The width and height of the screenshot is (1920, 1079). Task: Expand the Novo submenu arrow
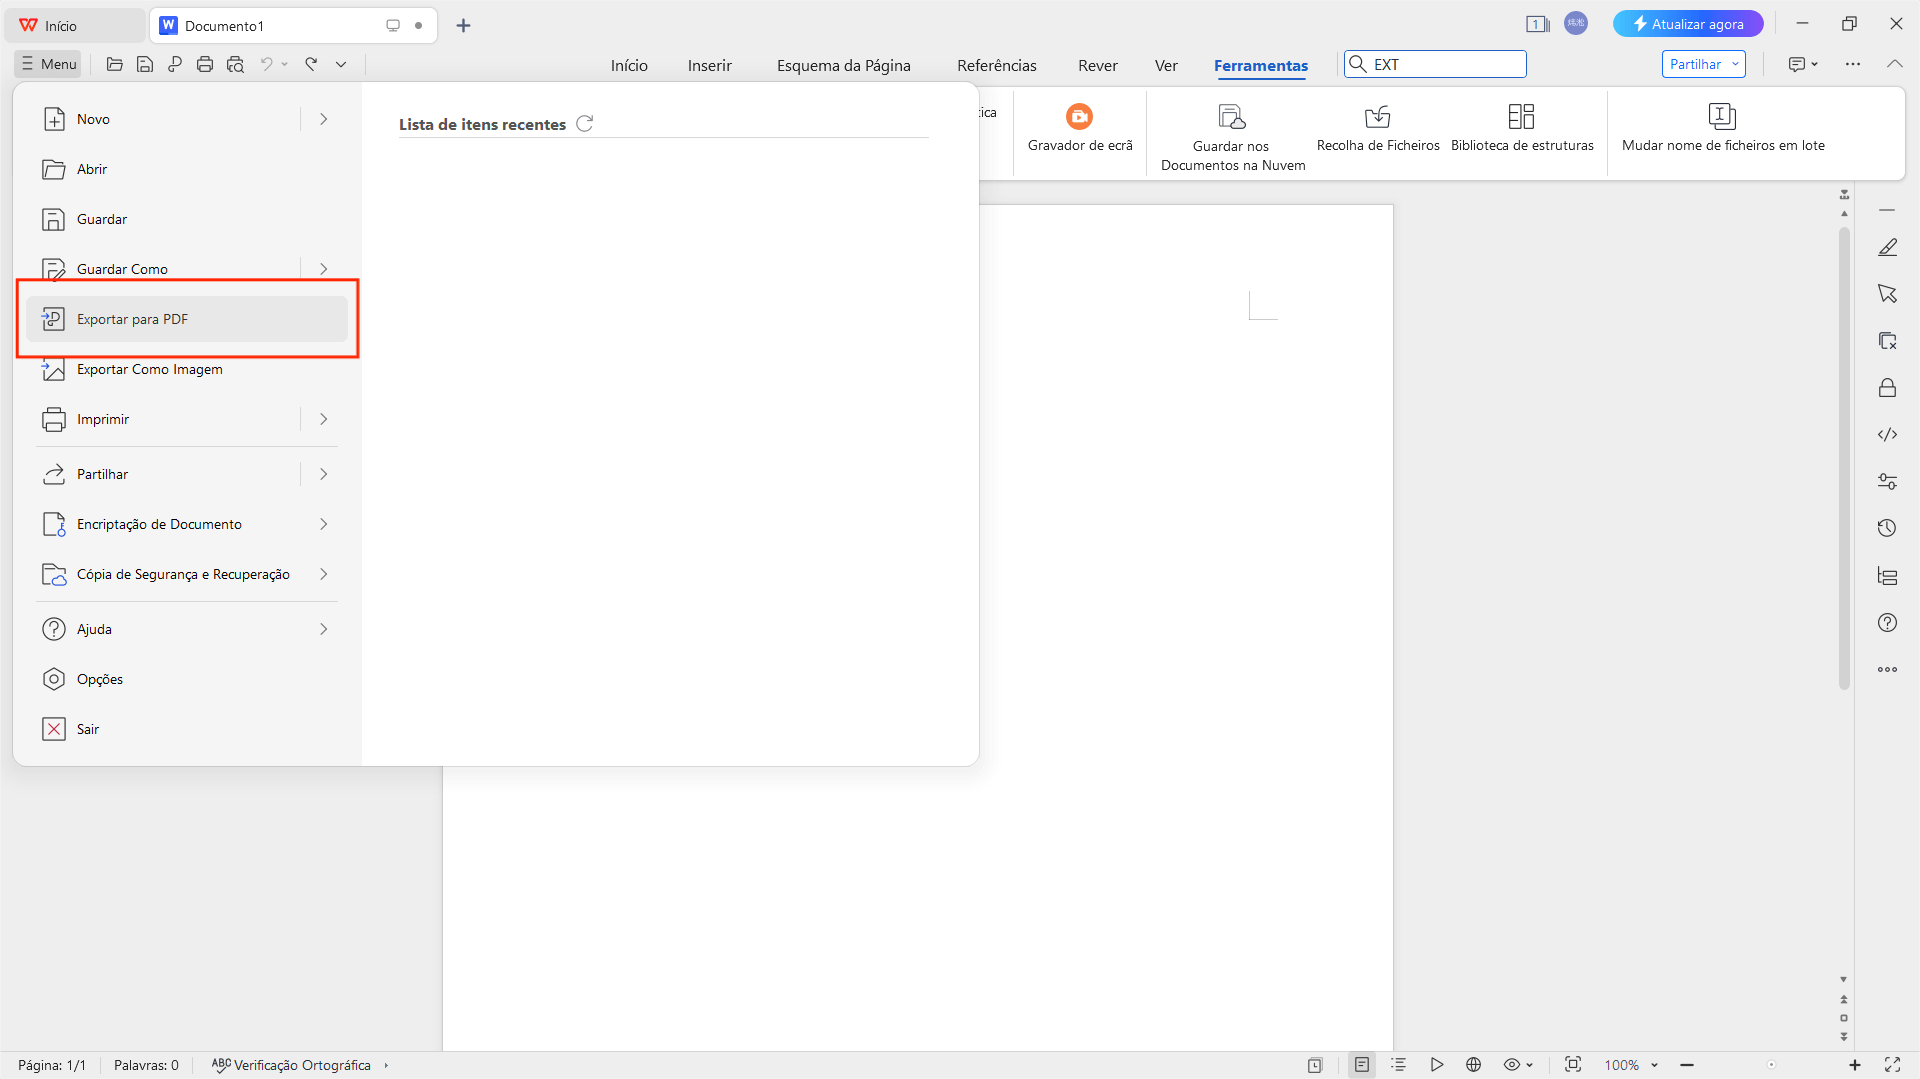click(x=323, y=119)
